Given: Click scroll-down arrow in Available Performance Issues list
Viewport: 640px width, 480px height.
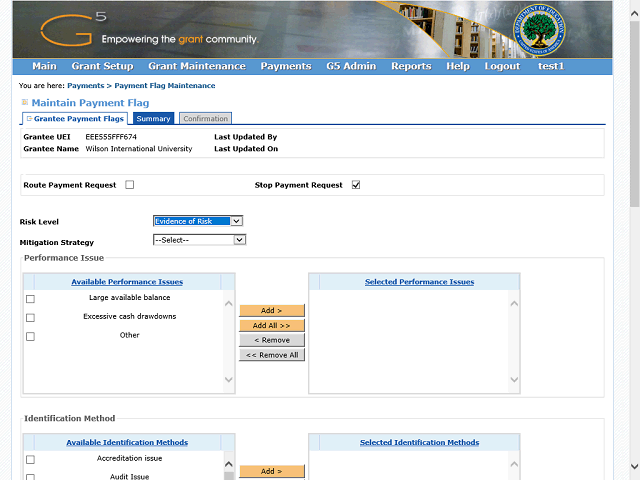Looking at the screenshot, I should pyautogui.click(x=228, y=380).
